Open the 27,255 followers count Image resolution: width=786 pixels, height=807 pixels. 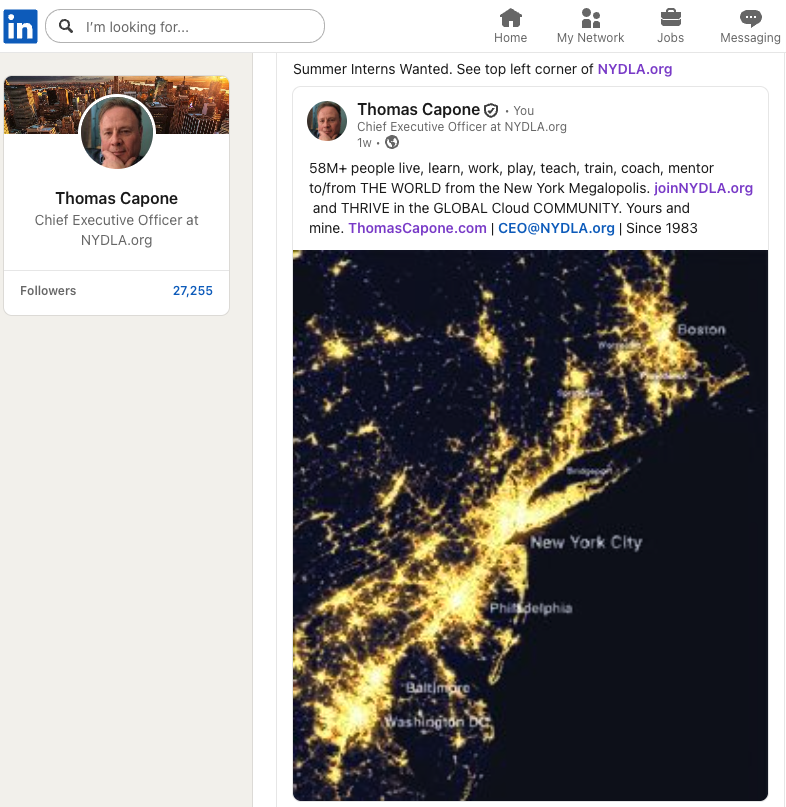[x=193, y=291]
